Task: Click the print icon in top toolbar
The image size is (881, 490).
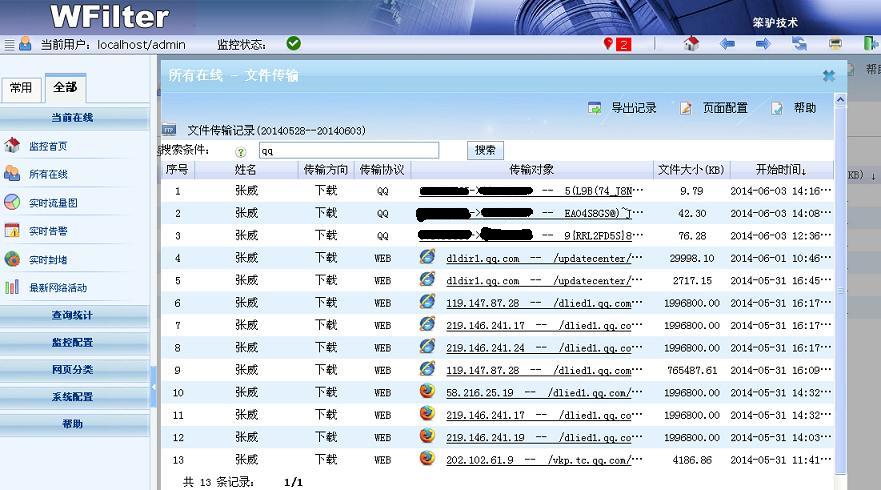Action: (835, 44)
